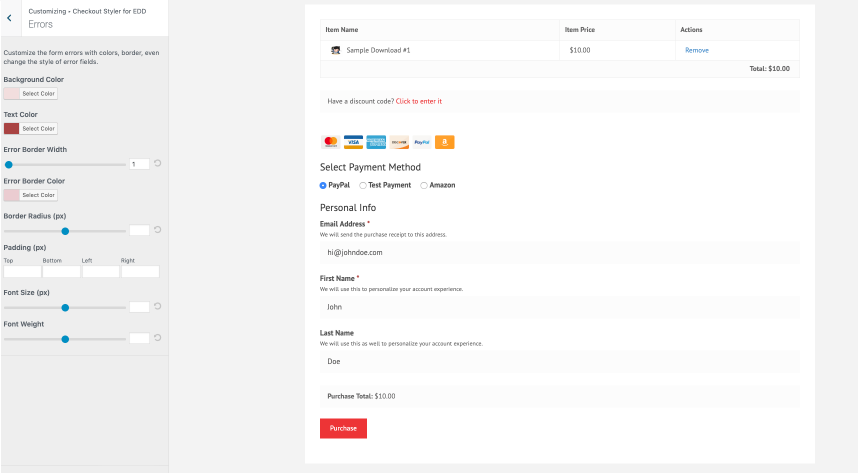The image size is (858, 473).
Task: Click the Bottom padding input
Action: point(61,272)
